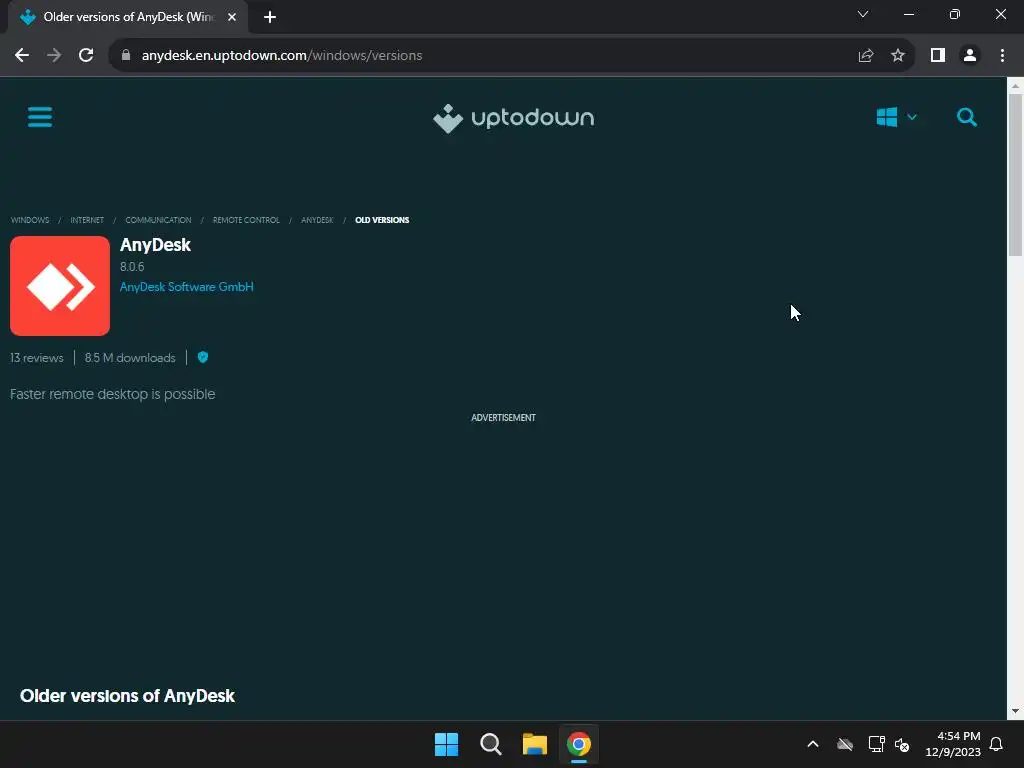Open the WINDOWS breadcrumb link

(30, 220)
